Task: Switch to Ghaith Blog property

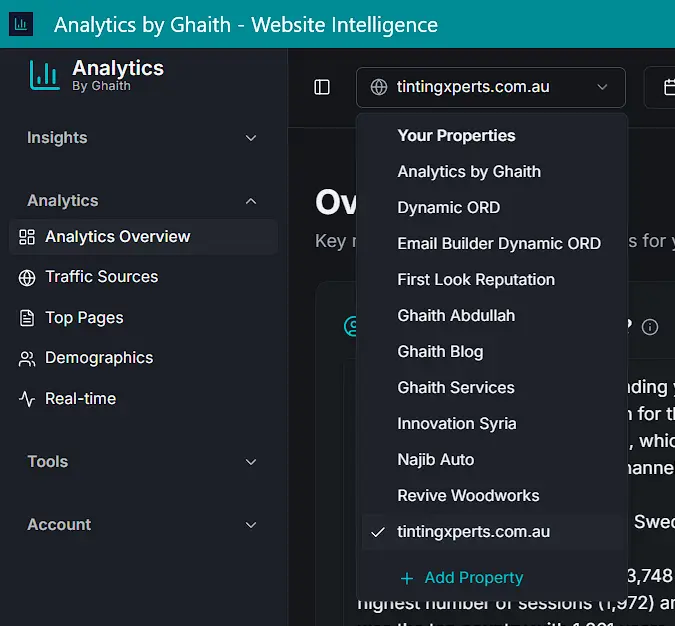Action: [440, 352]
